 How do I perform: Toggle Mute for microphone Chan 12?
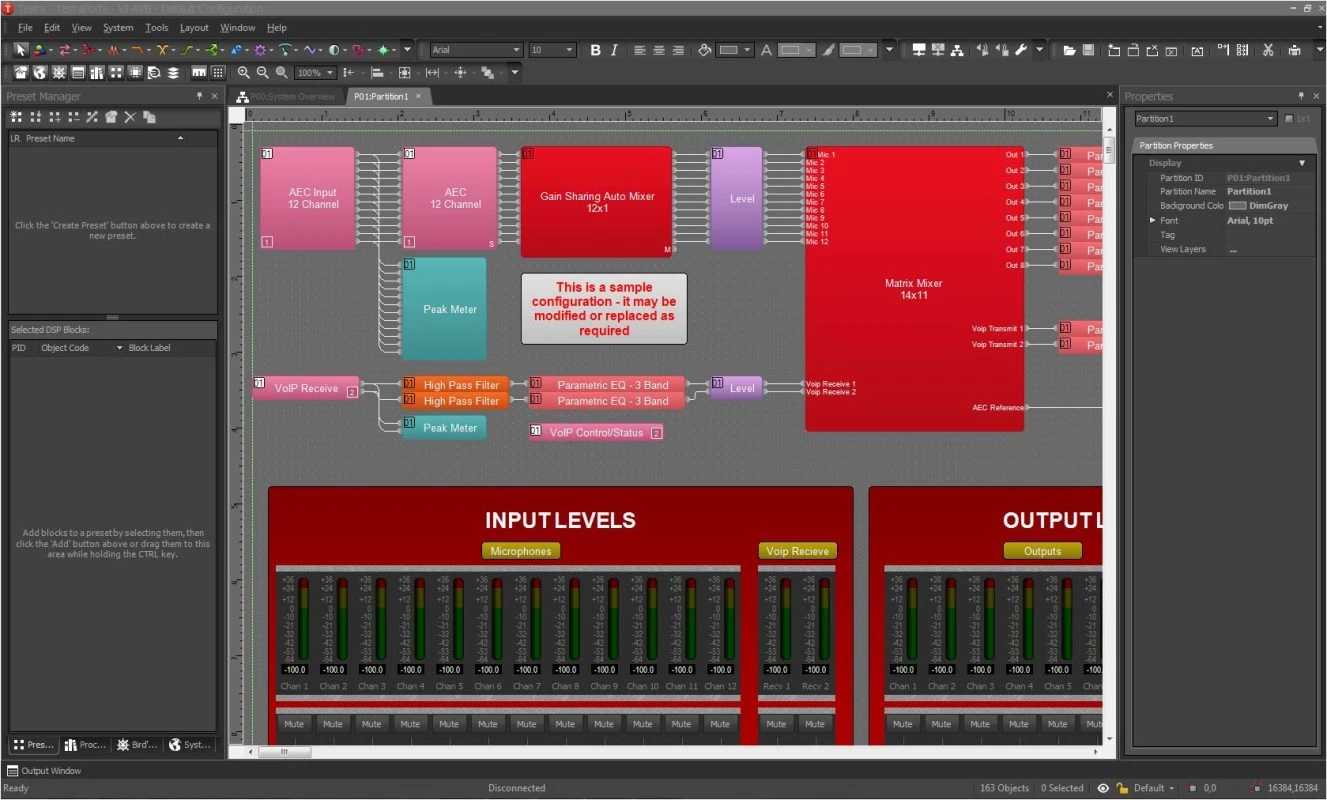click(720, 724)
